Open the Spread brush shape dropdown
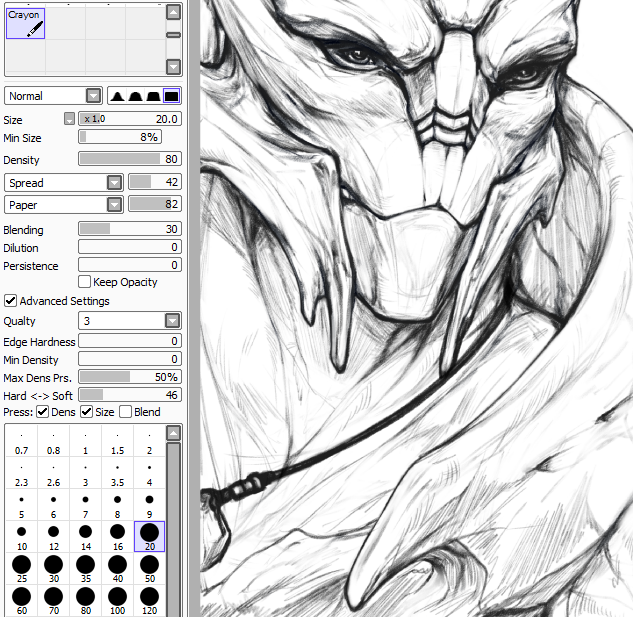The width and height of the screenshot is (633, 617). [114, 182]
